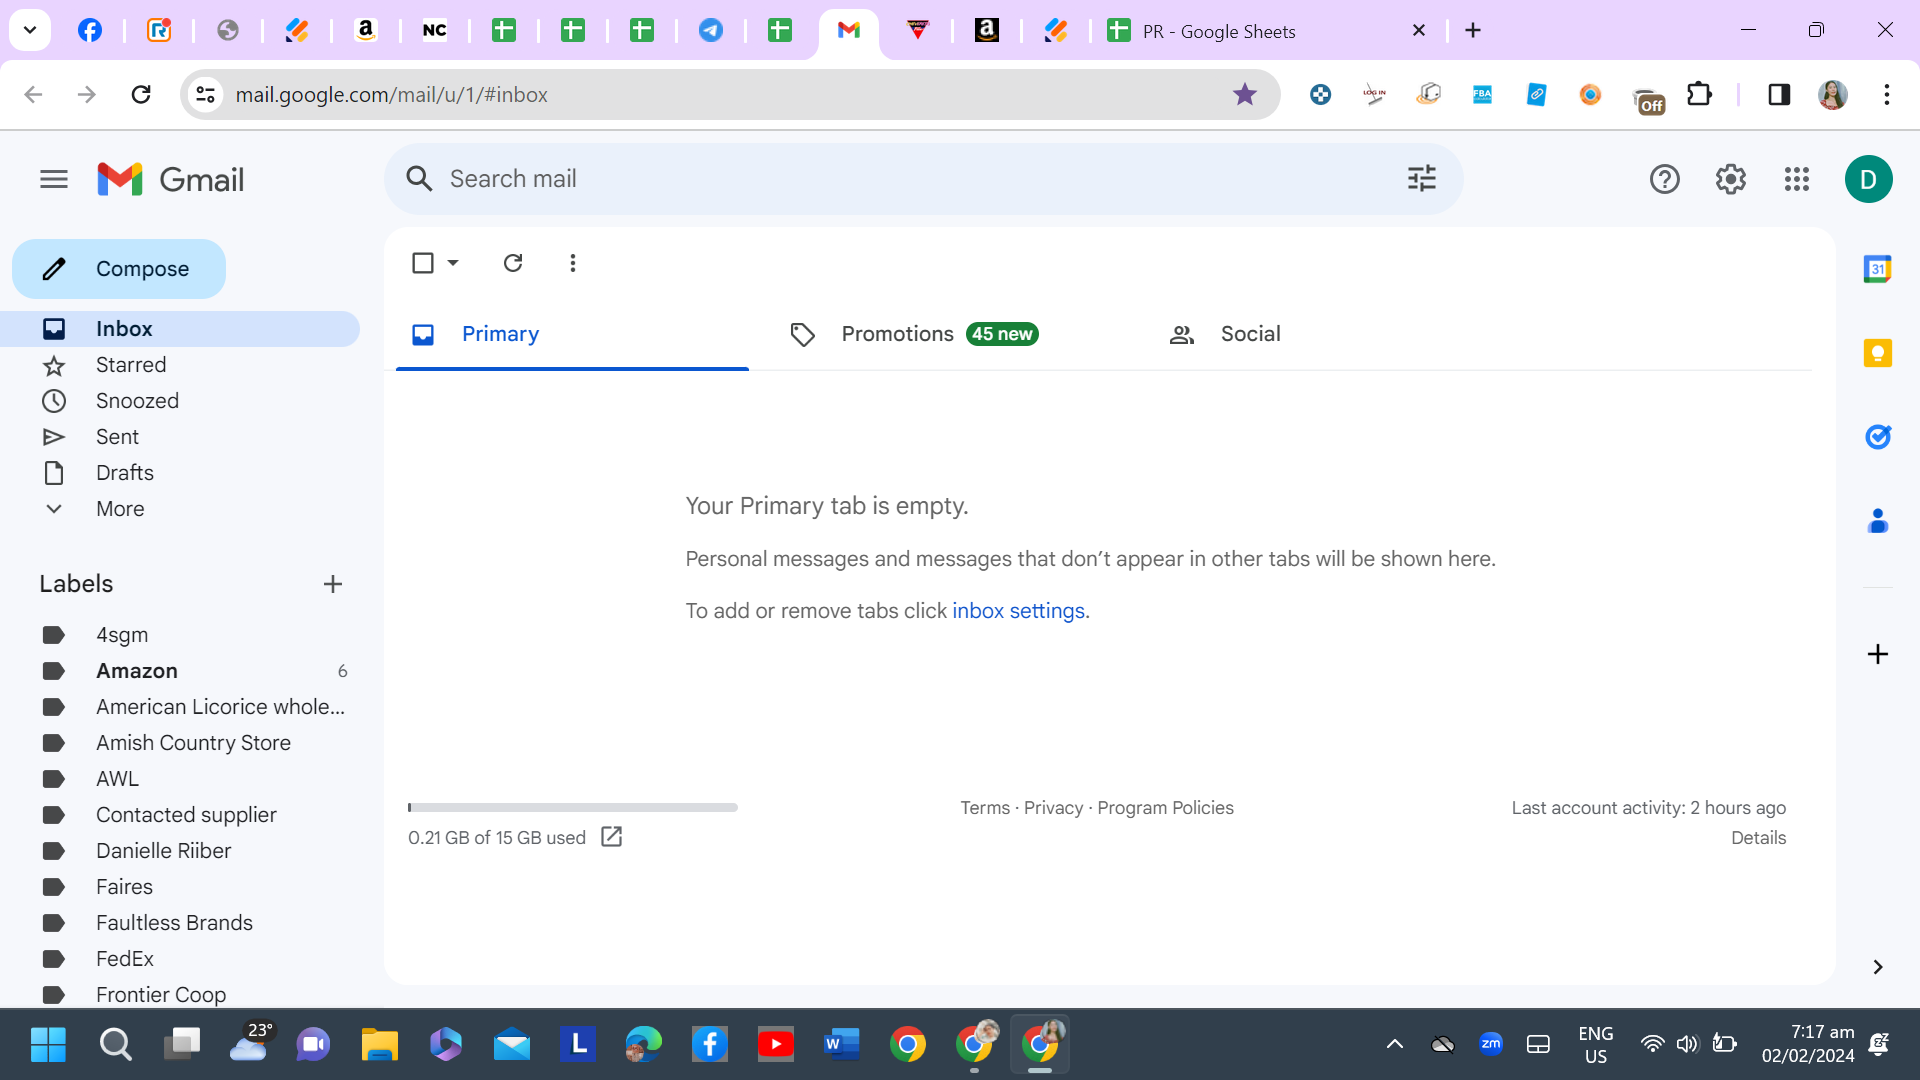Show hidden icons in the system tray
This screenshot has height=1080, width=1920.
tap(1394, 1044)
